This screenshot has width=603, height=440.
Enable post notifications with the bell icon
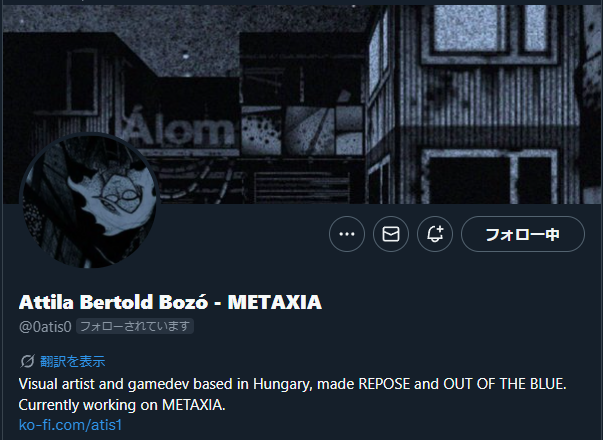point(435,234)
